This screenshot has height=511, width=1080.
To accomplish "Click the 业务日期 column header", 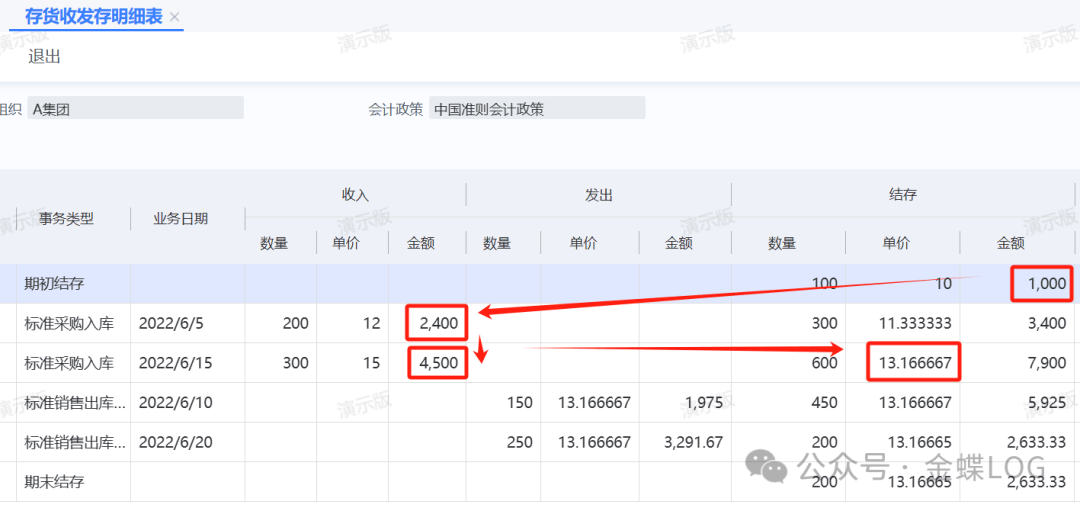I will (180, 219).
